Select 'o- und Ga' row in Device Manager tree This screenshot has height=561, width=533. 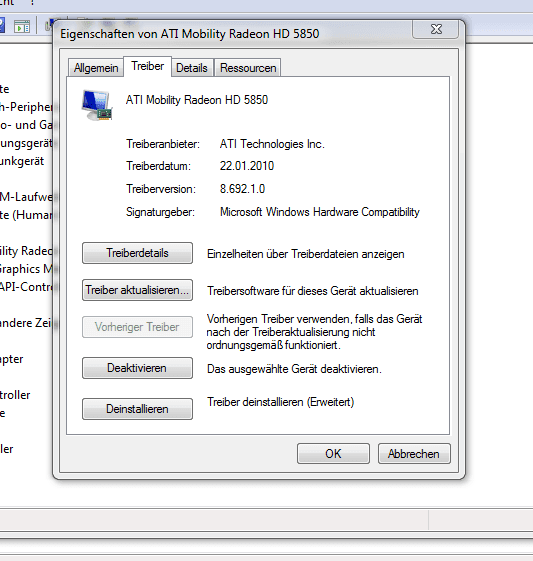pyautogui.click(x=26, y=125)
